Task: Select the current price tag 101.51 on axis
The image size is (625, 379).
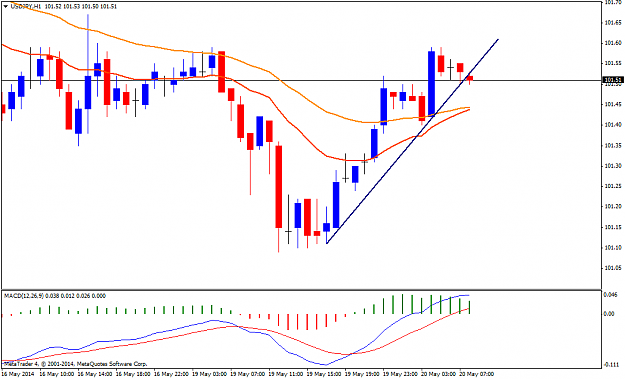Action: point(613,80)
